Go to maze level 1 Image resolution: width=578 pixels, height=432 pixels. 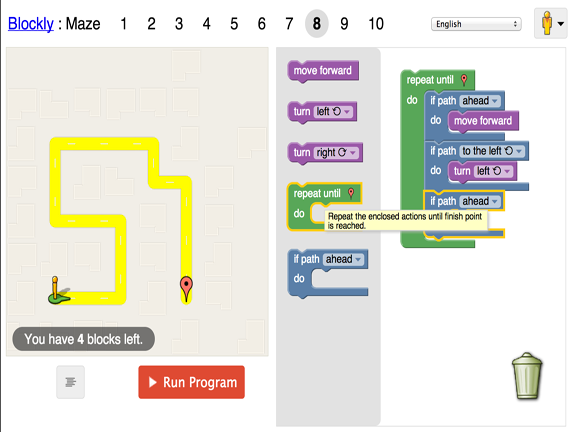(x=123, y=24)
